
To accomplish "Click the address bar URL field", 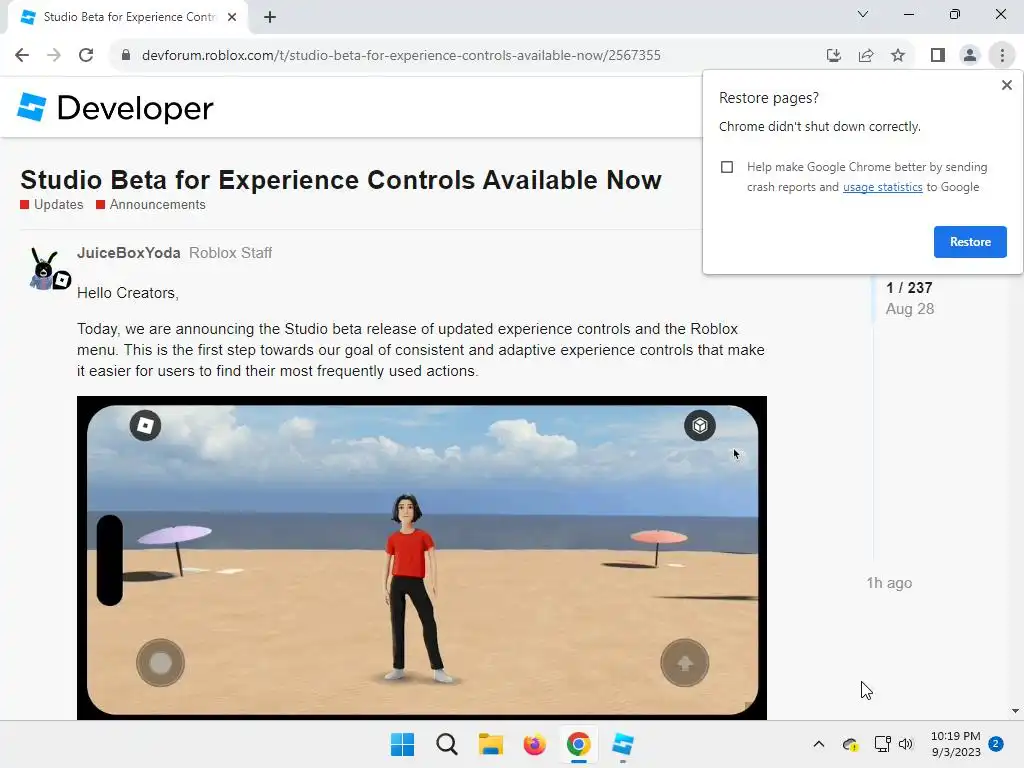I will click(401, 56).
